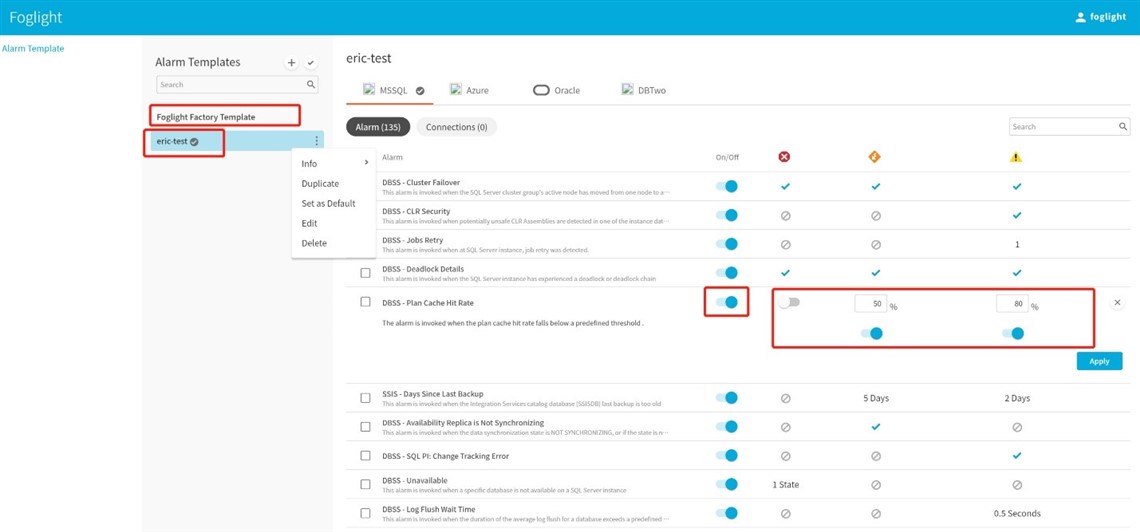
Task: Click Availability Replica warning disabled icon
Action: (x=1016, y=427)
